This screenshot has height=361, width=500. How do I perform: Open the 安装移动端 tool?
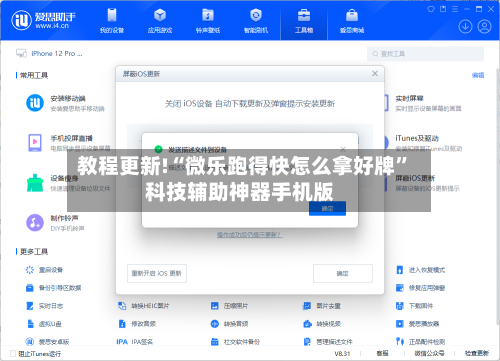65,103
